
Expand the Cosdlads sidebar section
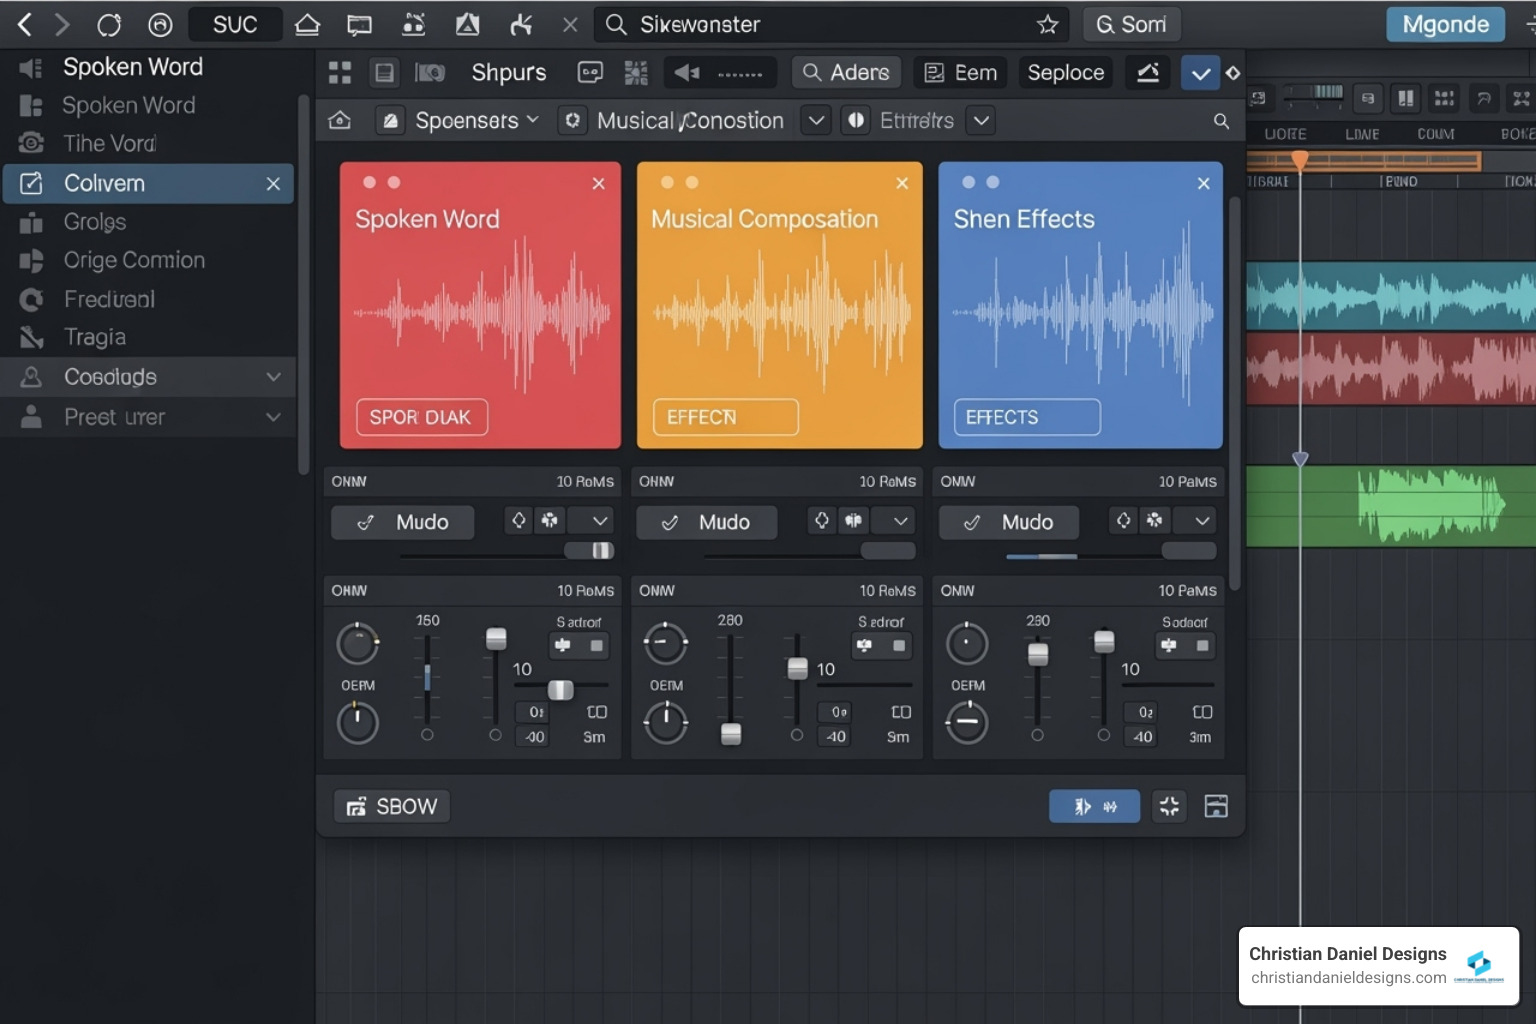click(x=273, y=377)
